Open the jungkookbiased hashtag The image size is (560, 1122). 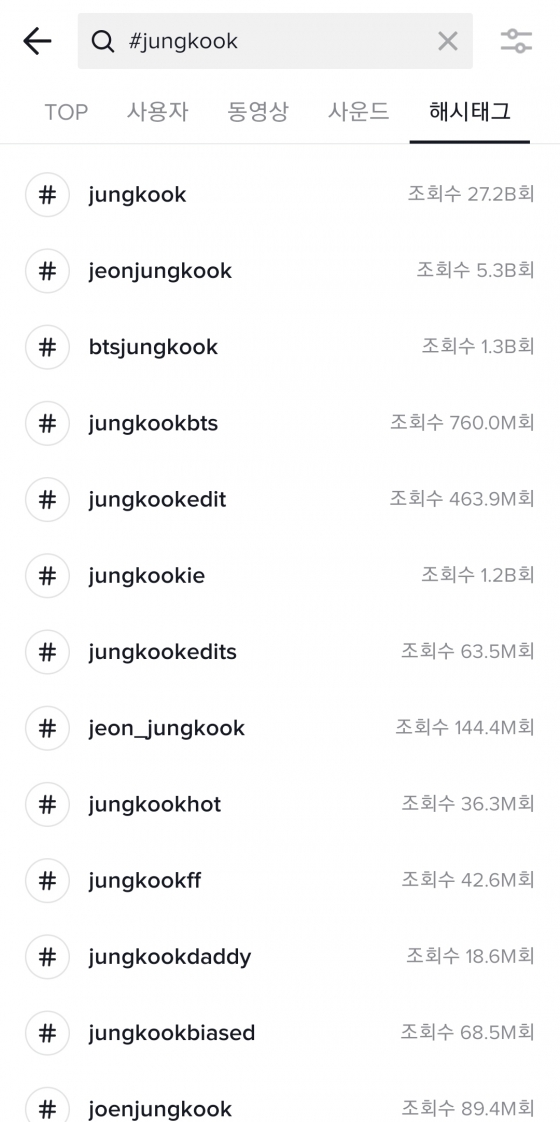tap(280, 1033)
